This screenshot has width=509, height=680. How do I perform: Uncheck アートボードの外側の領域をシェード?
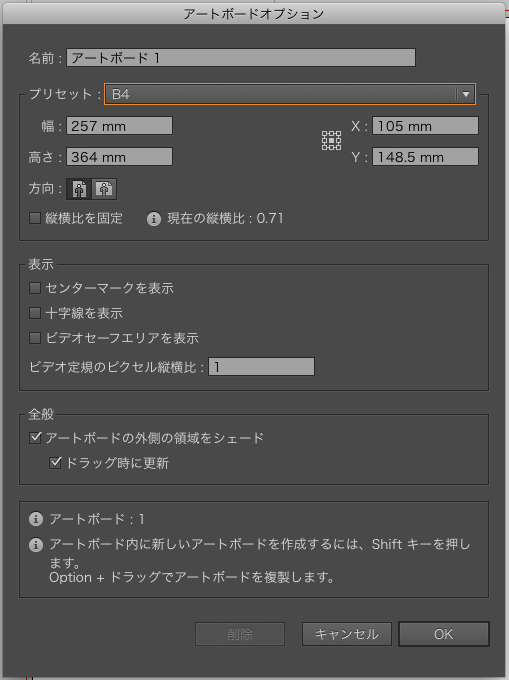pyautogui.click(x=35, y=438)
